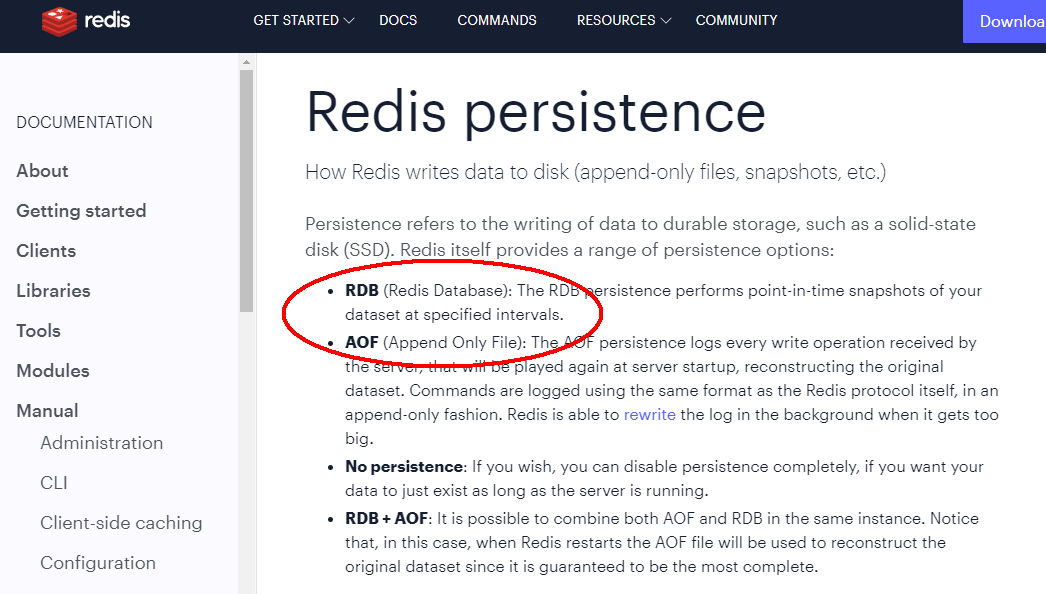Open the Administration sub-page
1046x594 pixels.
[x=101, y=443]
